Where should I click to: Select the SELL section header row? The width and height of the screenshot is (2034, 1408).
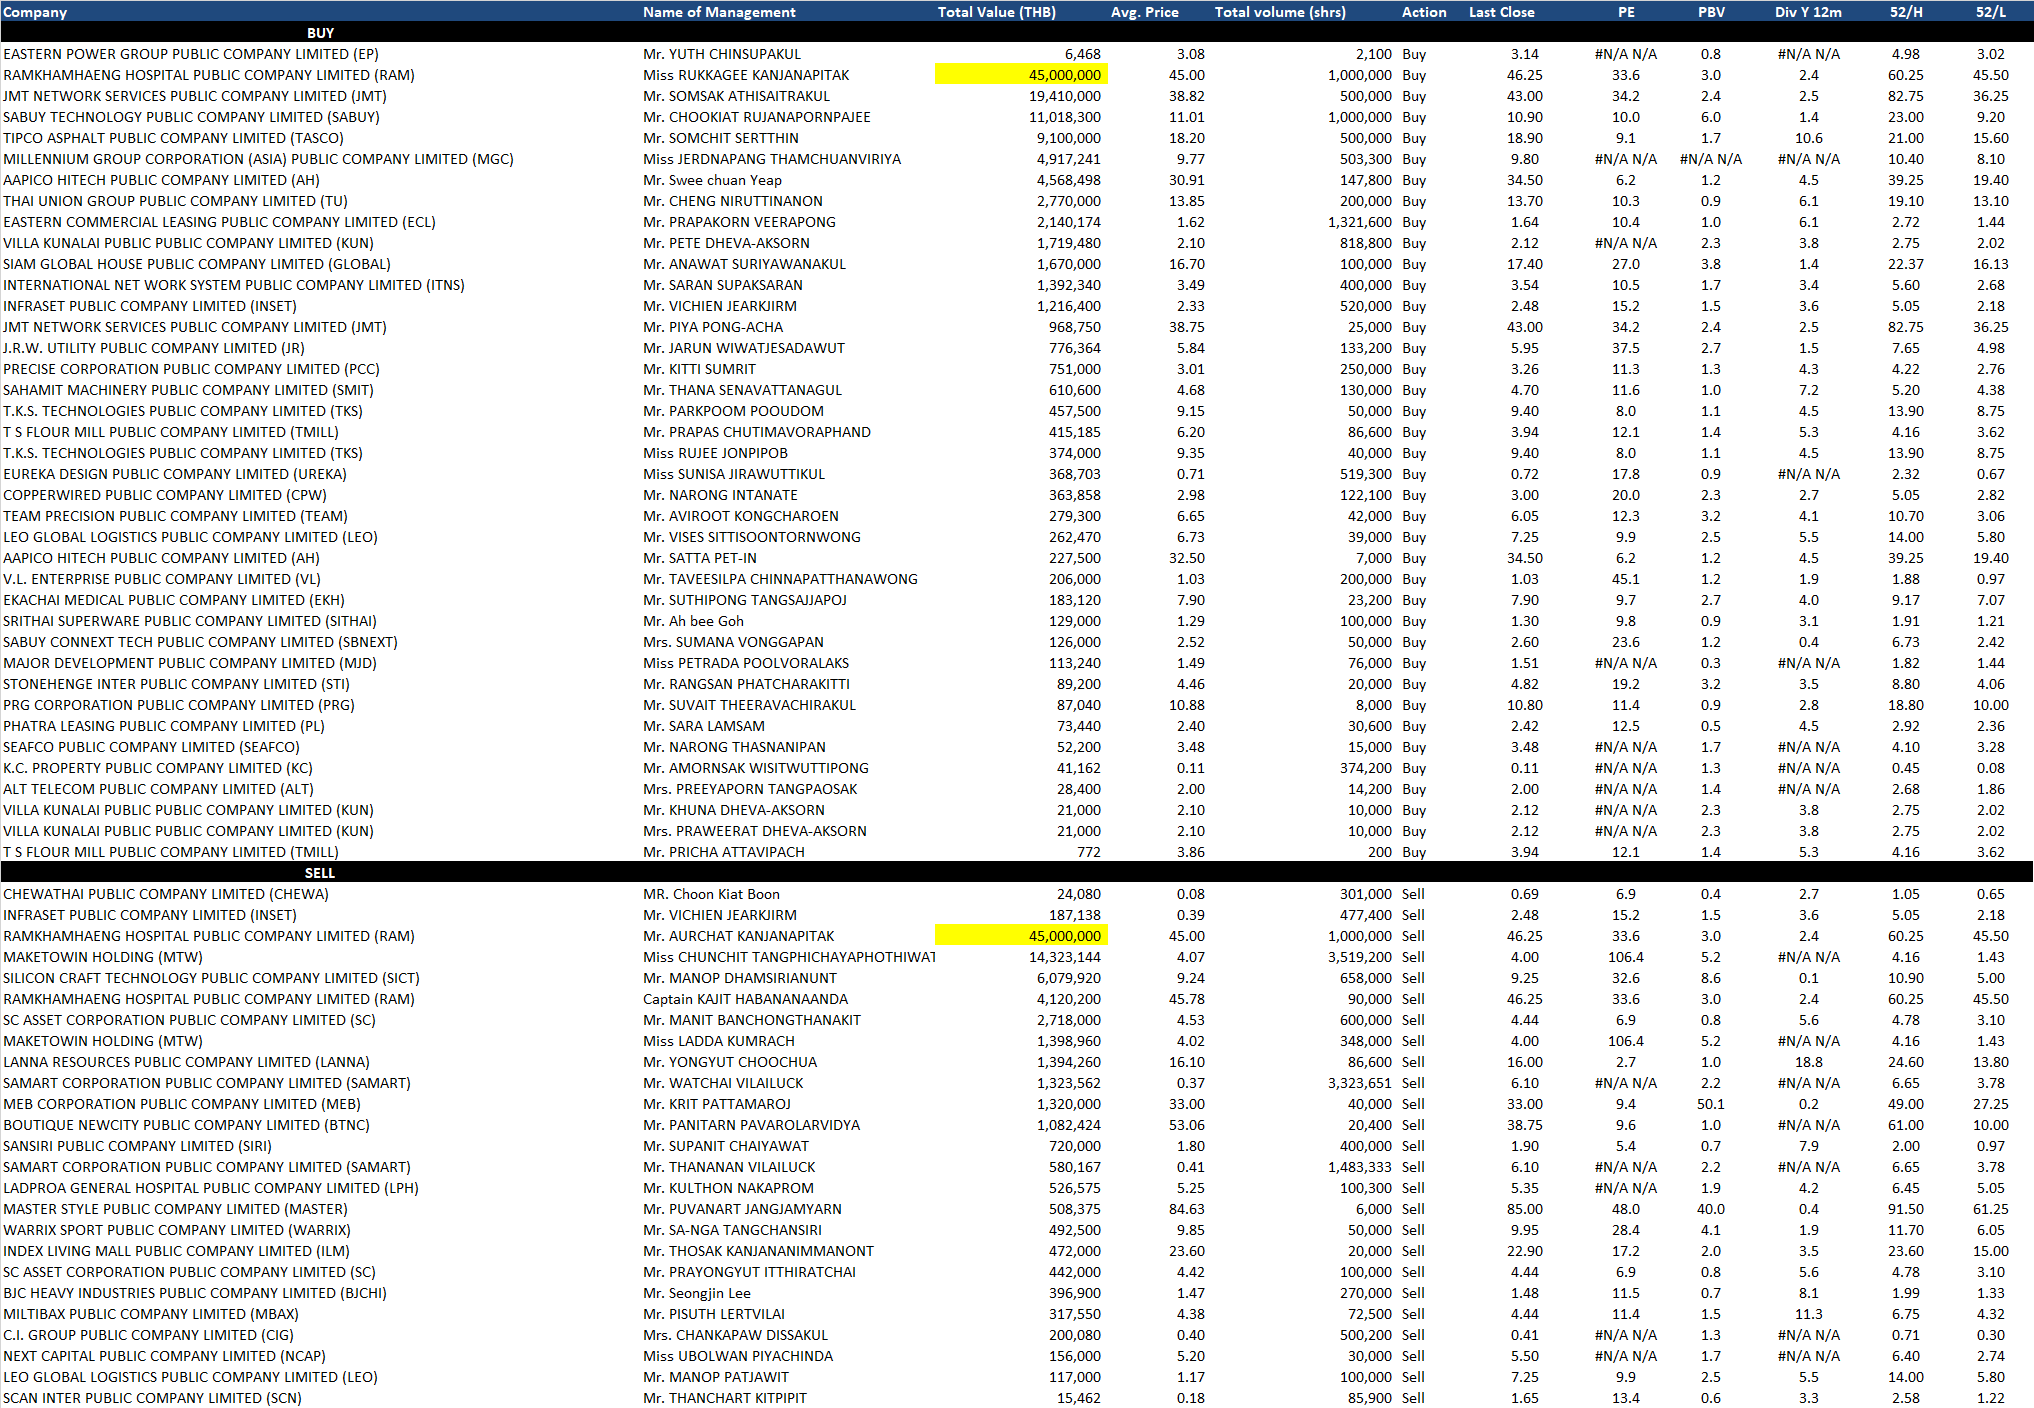(320, 873)
